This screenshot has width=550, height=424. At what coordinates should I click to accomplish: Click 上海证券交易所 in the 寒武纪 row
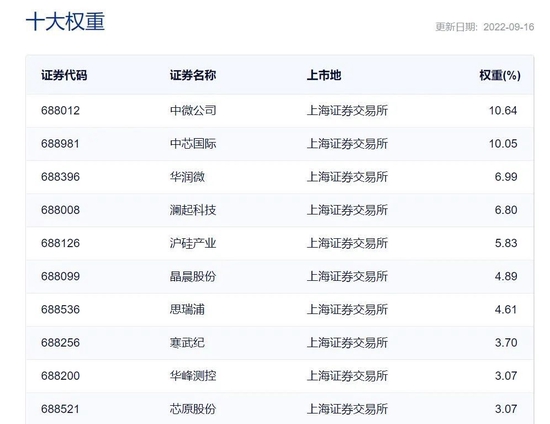pyautogui.click(x=347, y=343)
